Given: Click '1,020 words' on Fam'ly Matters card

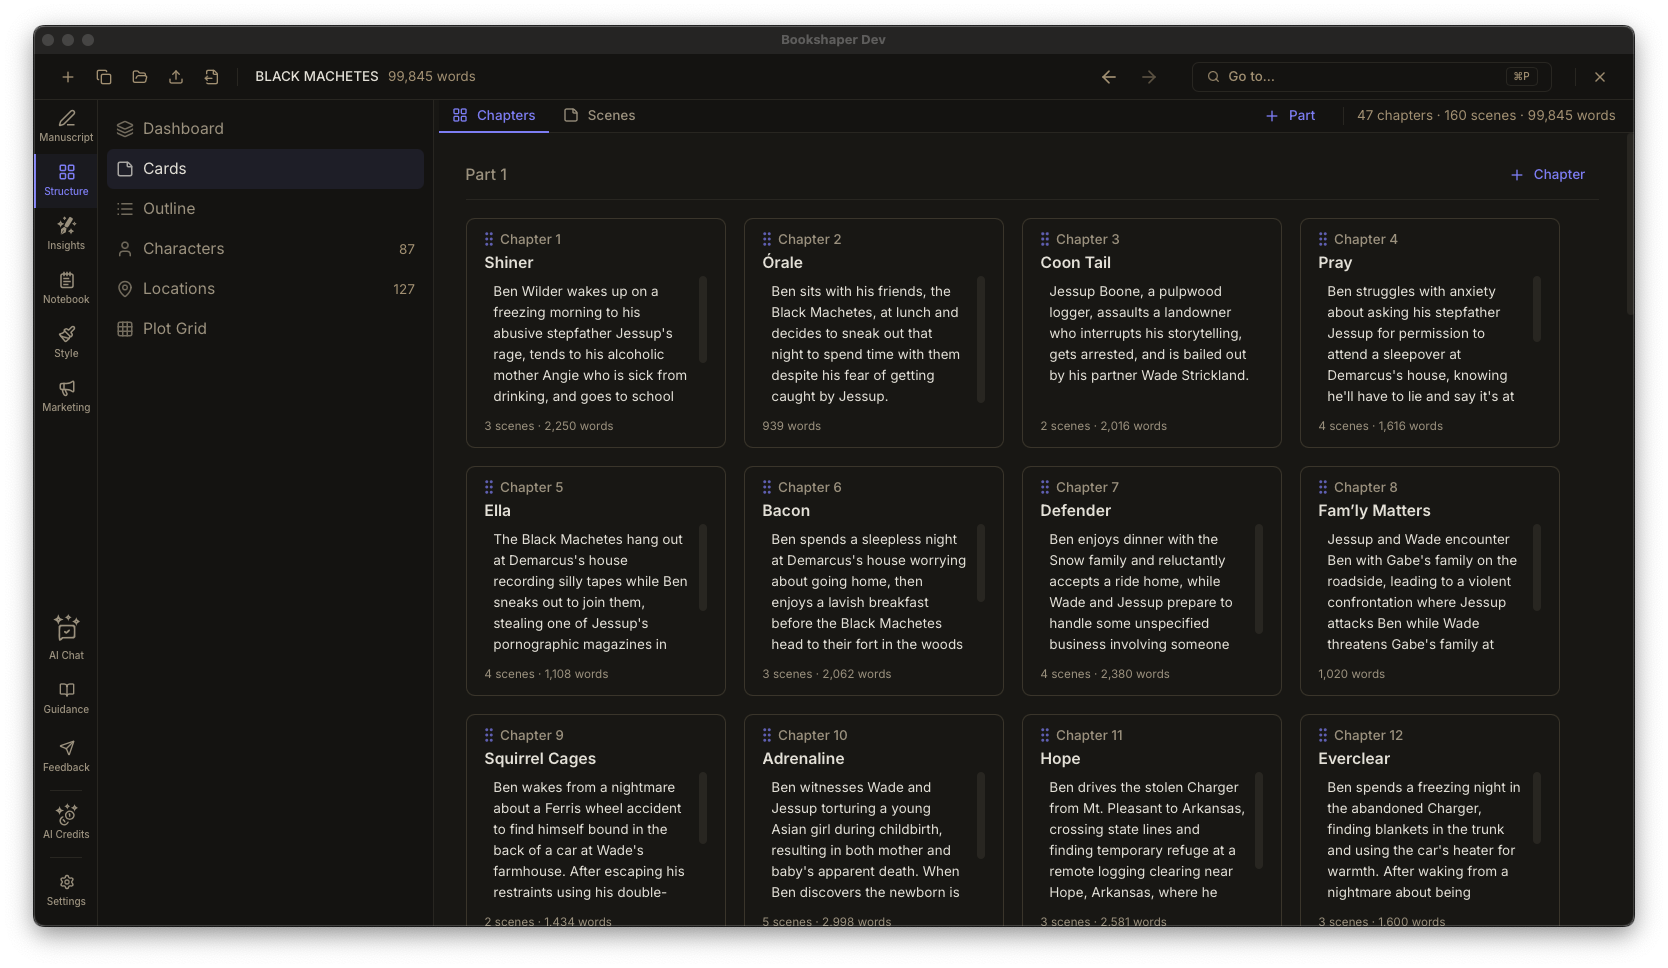Looking at the screenshot, I should click(x=1352, y=674).
